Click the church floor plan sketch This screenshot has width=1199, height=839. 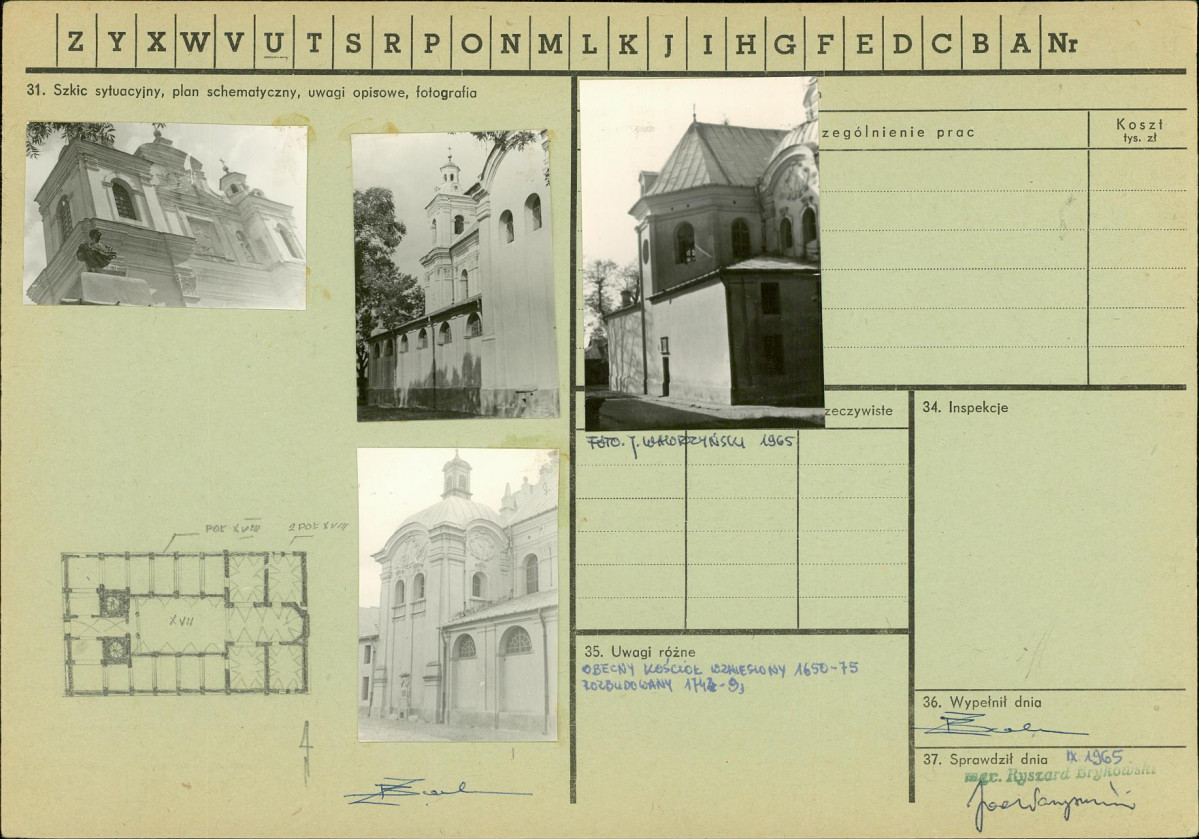click(x=186, y=623)
